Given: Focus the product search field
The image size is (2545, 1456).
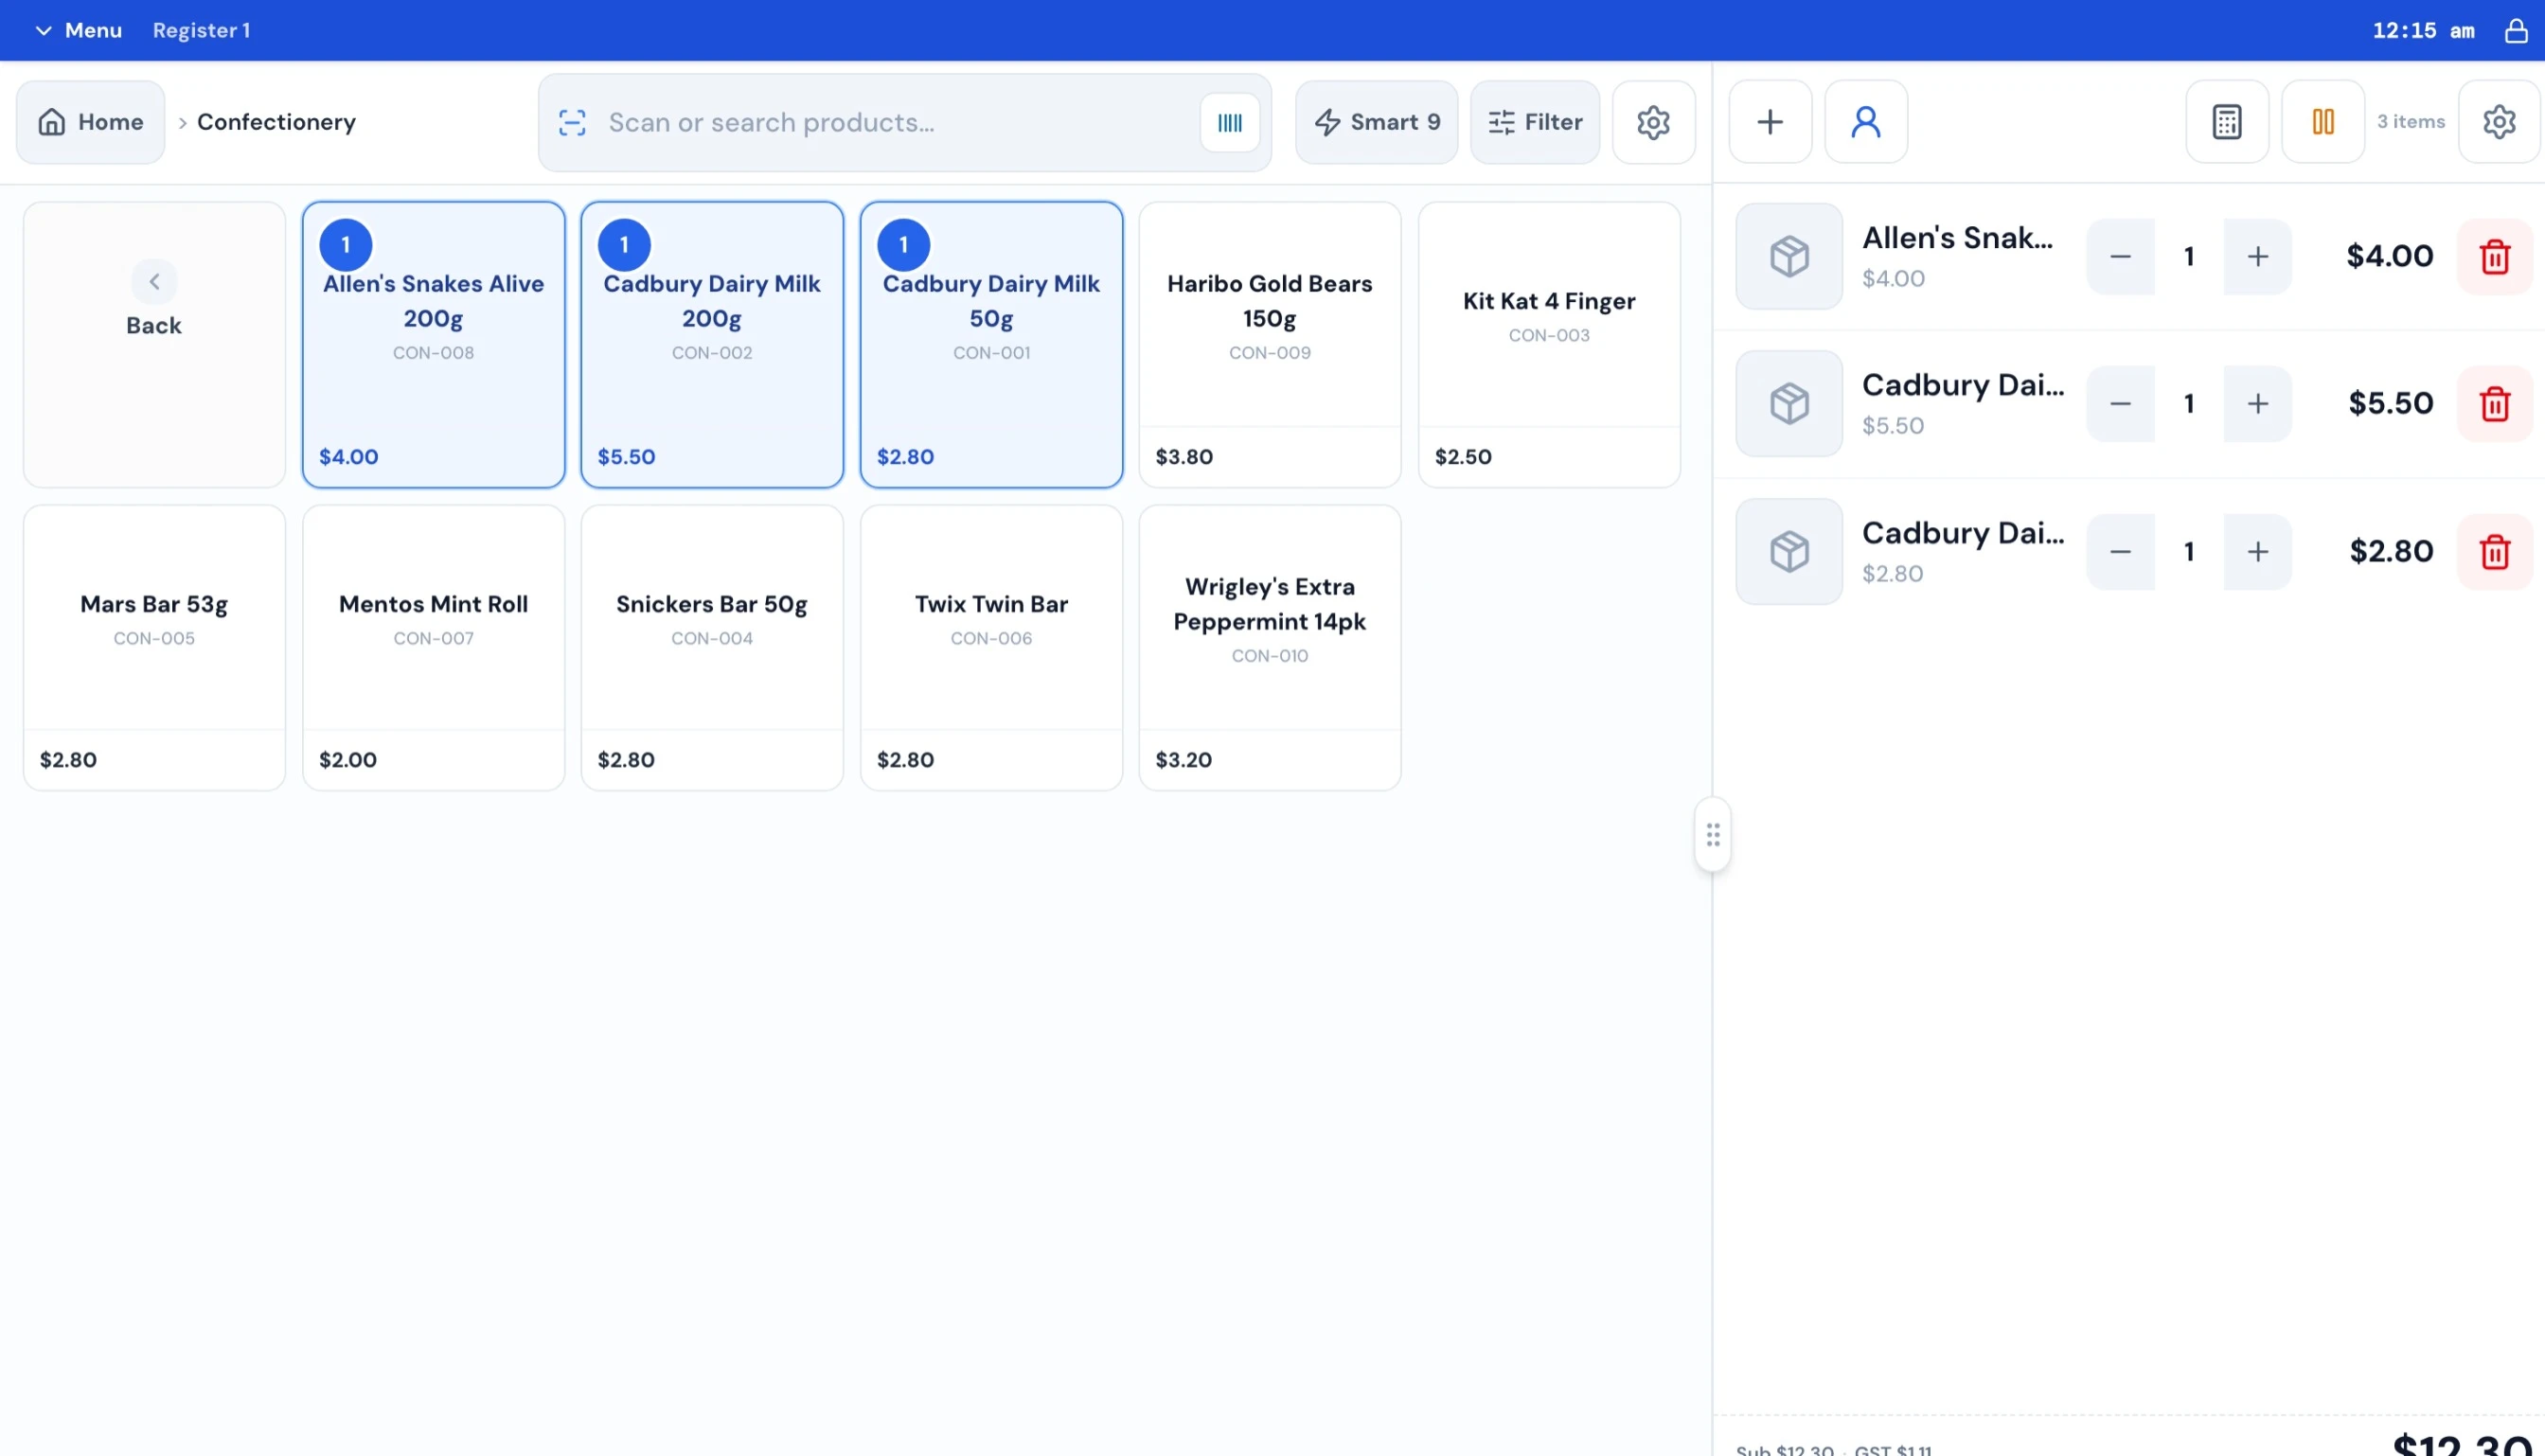Looking at the screenshot, I should click(x=904, y=122).
